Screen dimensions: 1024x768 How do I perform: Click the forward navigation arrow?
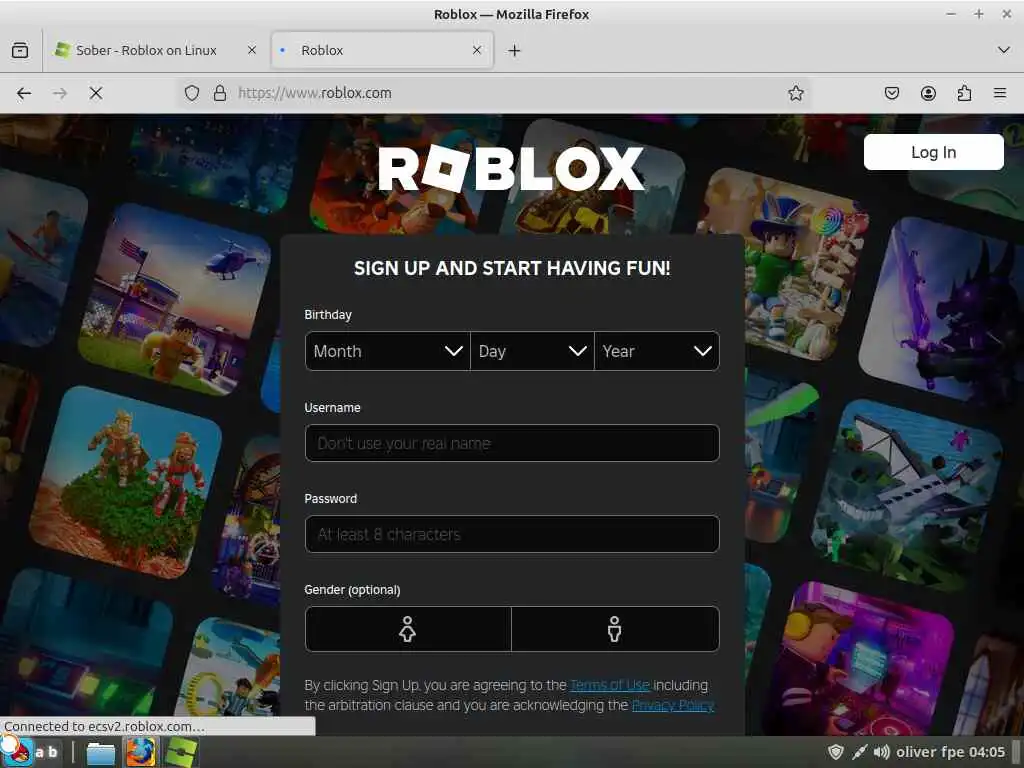click(60, 93)
